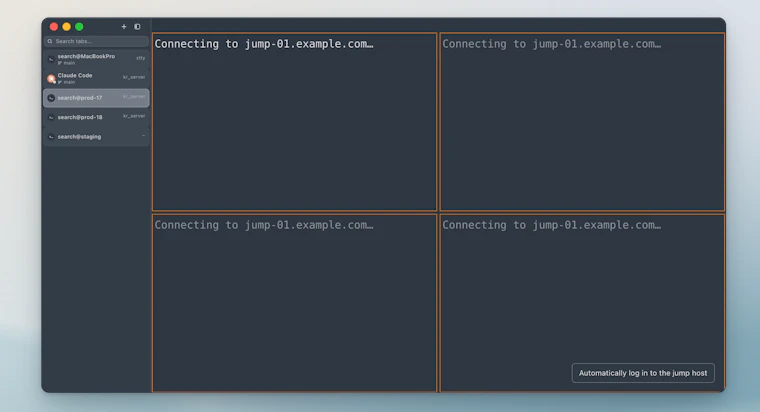This screenshot has height=412, width=760.
Task: Click the xtty label on search@MacBookPro row
Action: click(x=141, y=58)
